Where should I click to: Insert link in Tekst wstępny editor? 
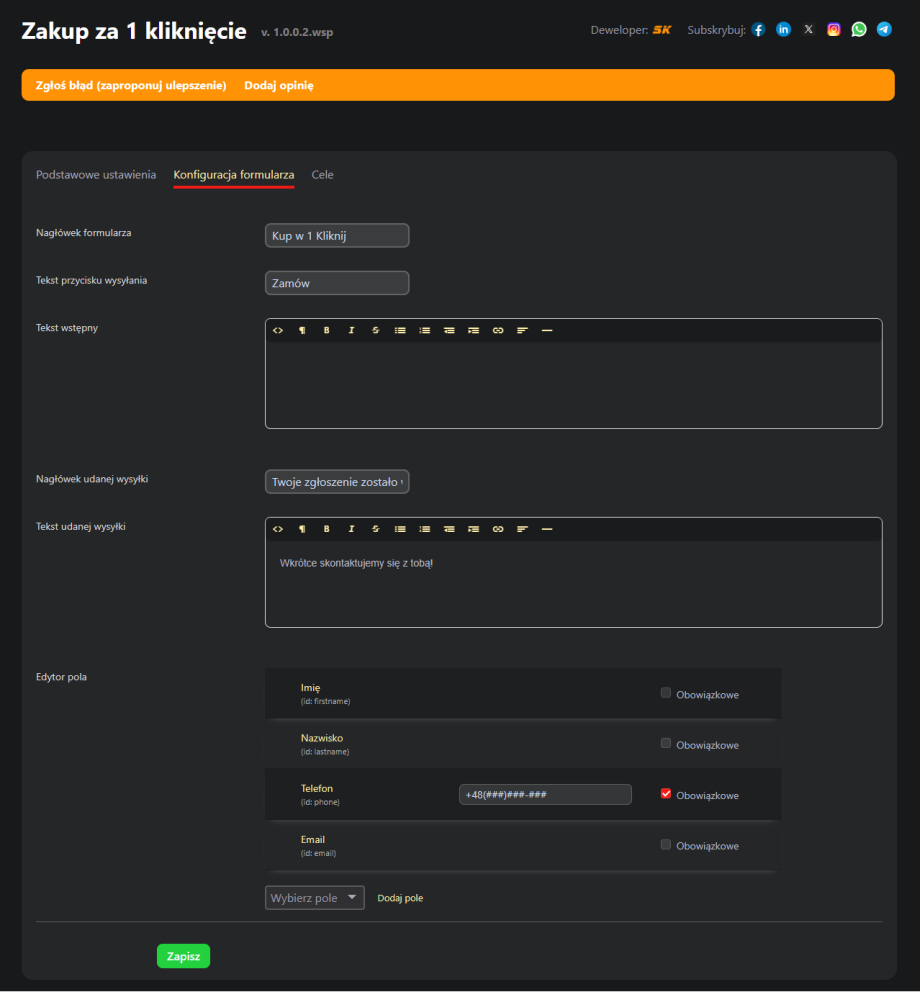click(x=498, y=331)
